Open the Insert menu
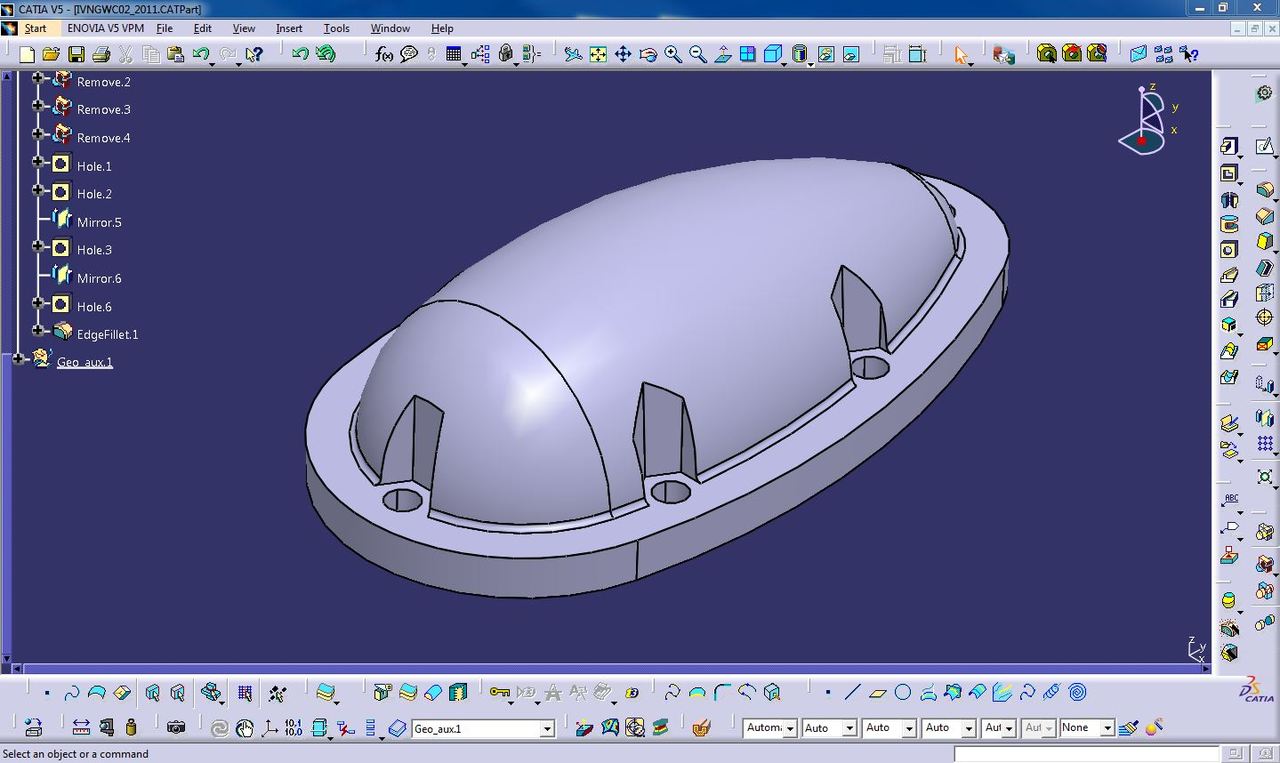The width and height of the screenshot is (1280, 763). click(289, 28)
